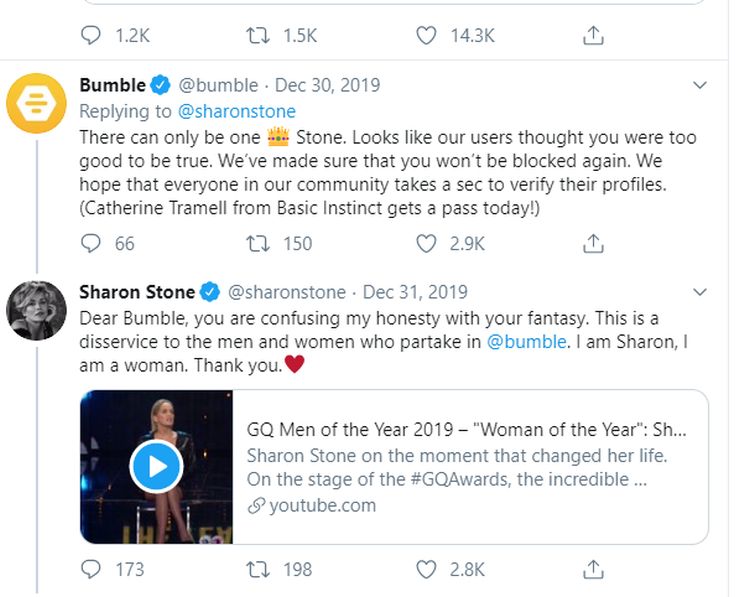
Task: Click the retweet icon showing 1.5K
Action: point(256,35)
